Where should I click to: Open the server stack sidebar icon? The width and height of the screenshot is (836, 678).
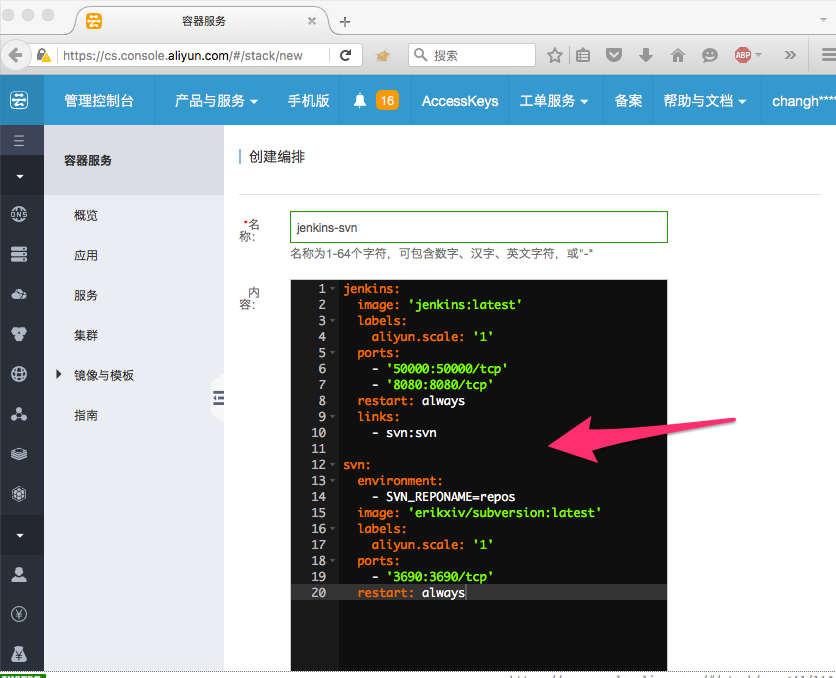tap(19, 254)
